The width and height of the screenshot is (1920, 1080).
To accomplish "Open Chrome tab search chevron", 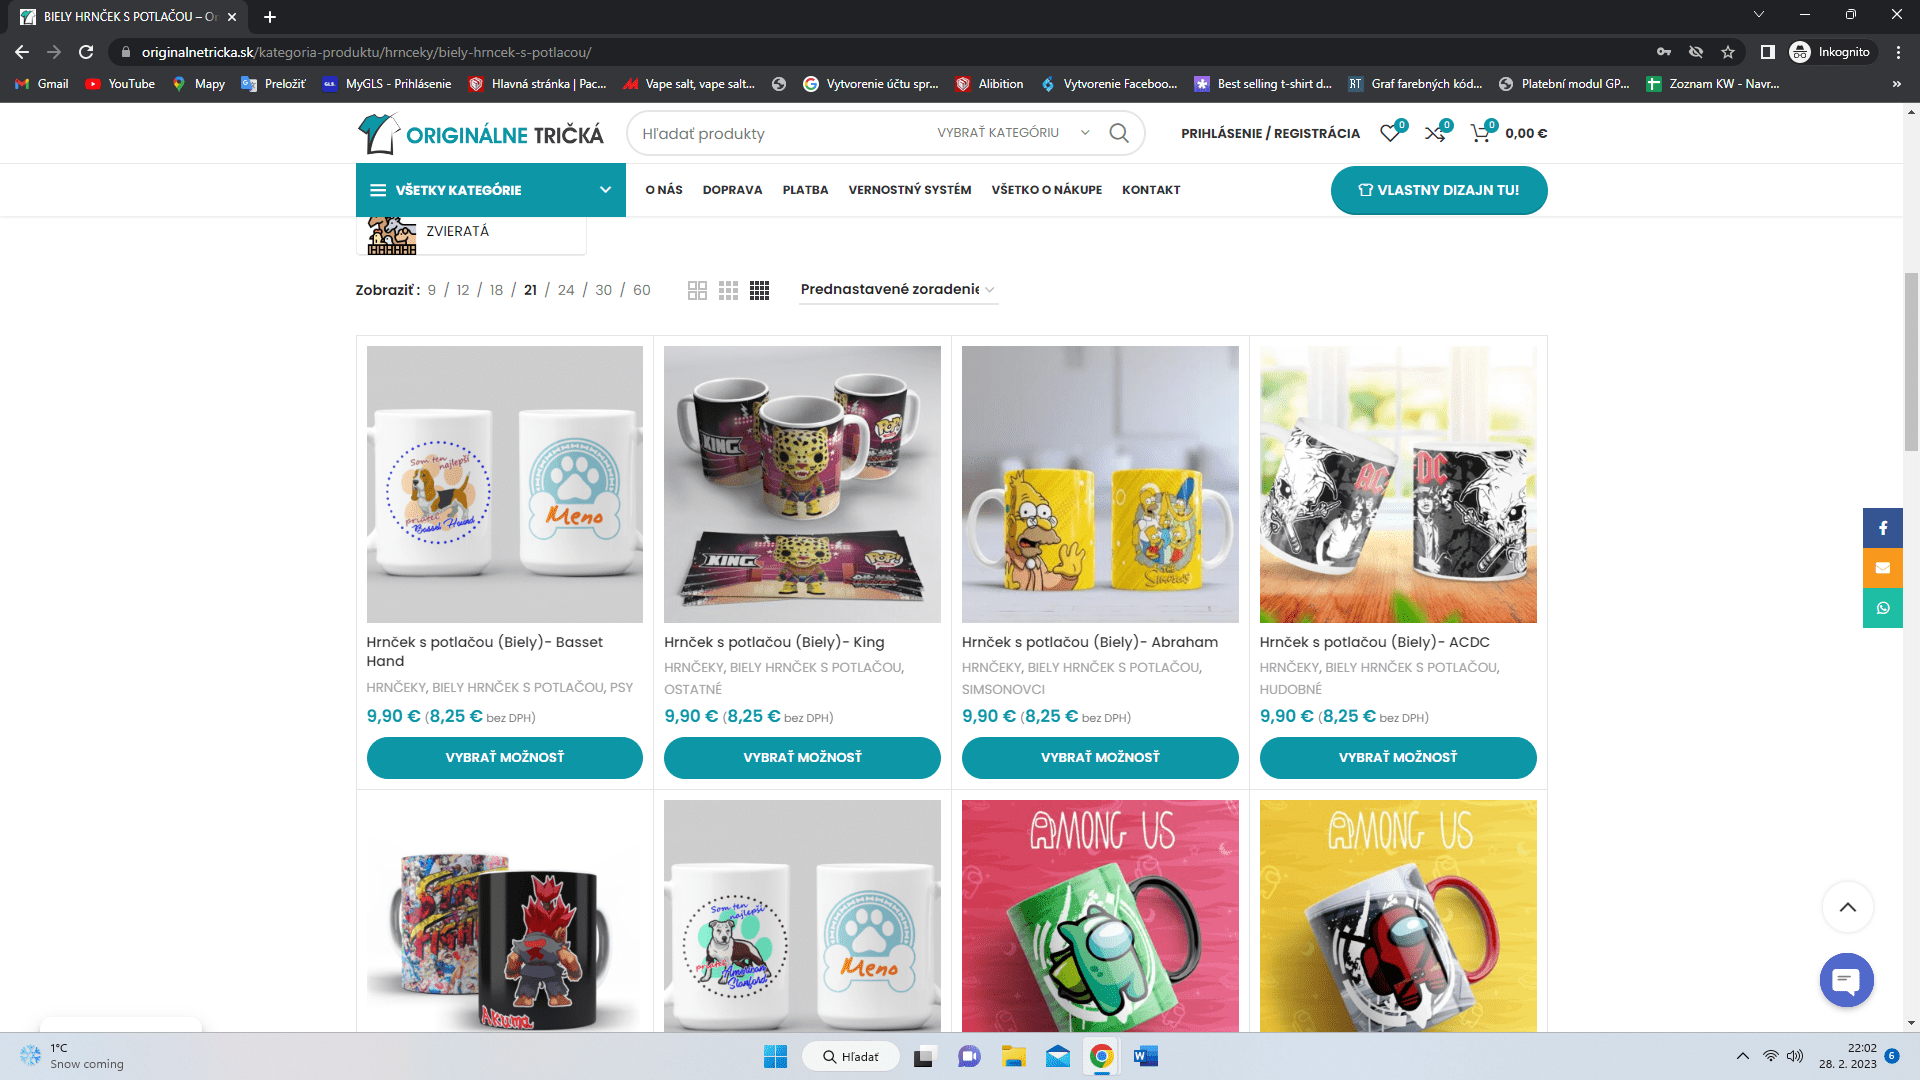I will click(1759, 15).
